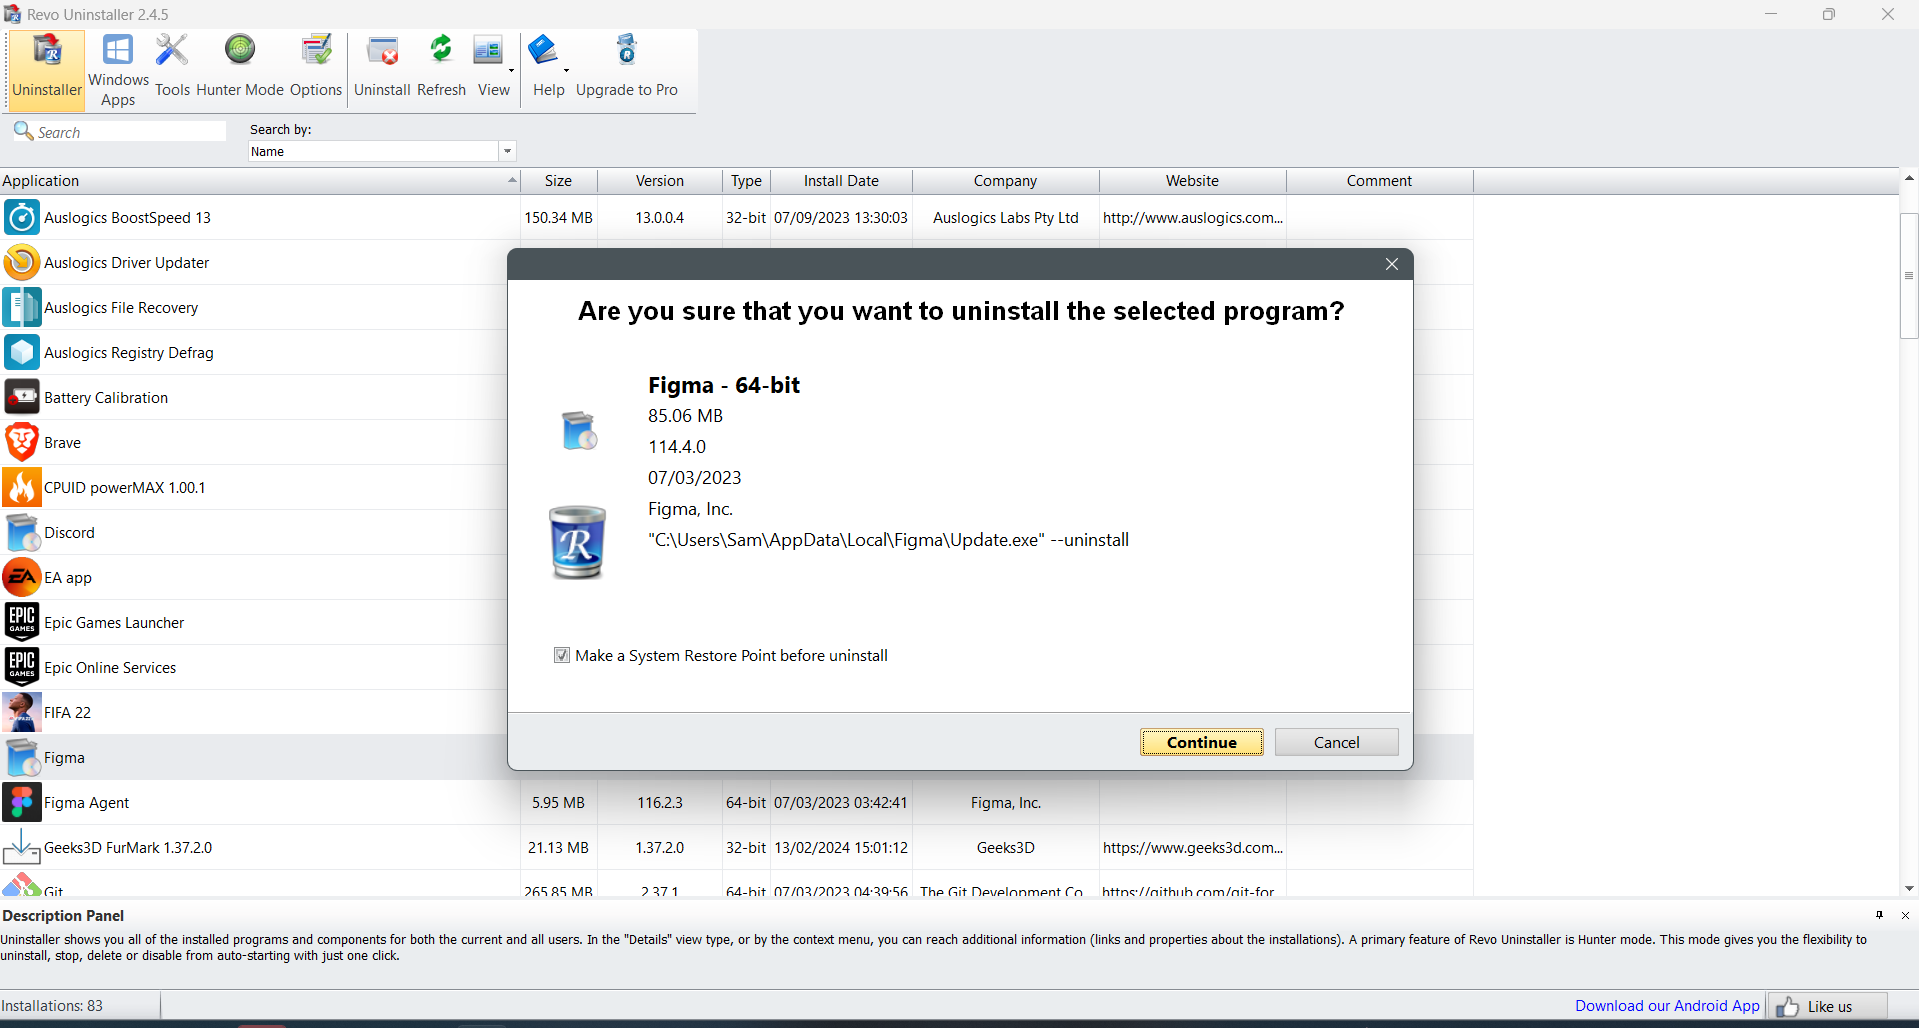
Task: Click the Installations: 83 status text
Action: [52, 1006]
